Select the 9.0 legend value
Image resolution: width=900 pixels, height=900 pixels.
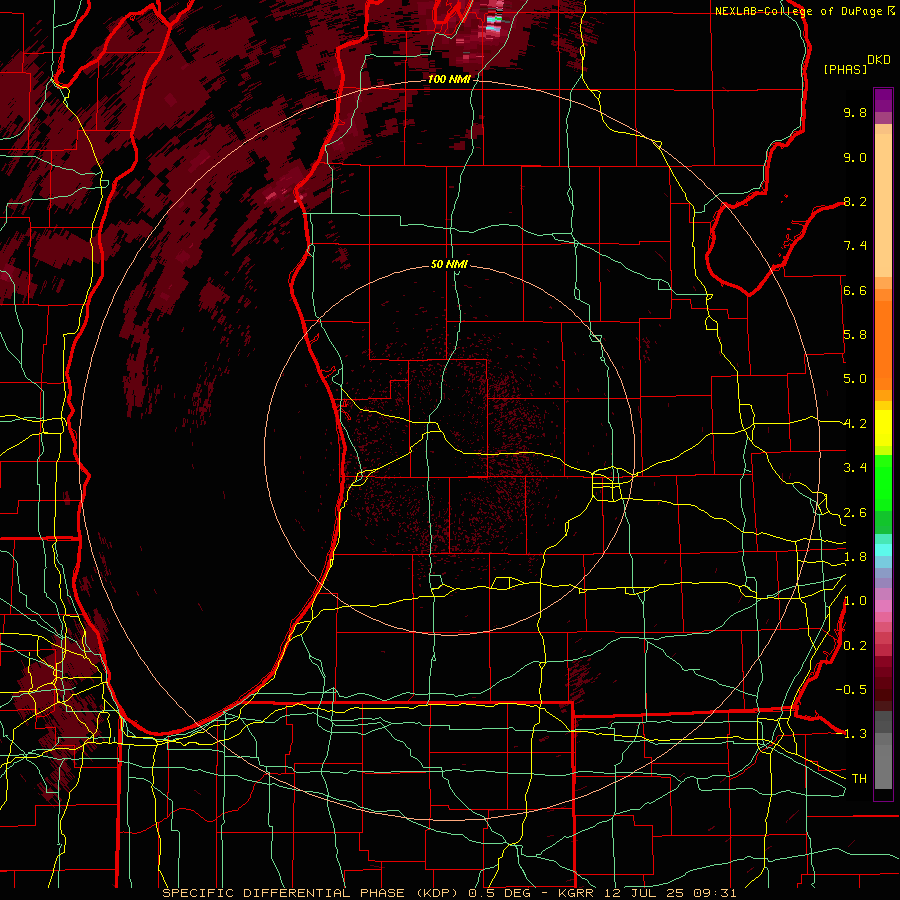tap(855, 157)
